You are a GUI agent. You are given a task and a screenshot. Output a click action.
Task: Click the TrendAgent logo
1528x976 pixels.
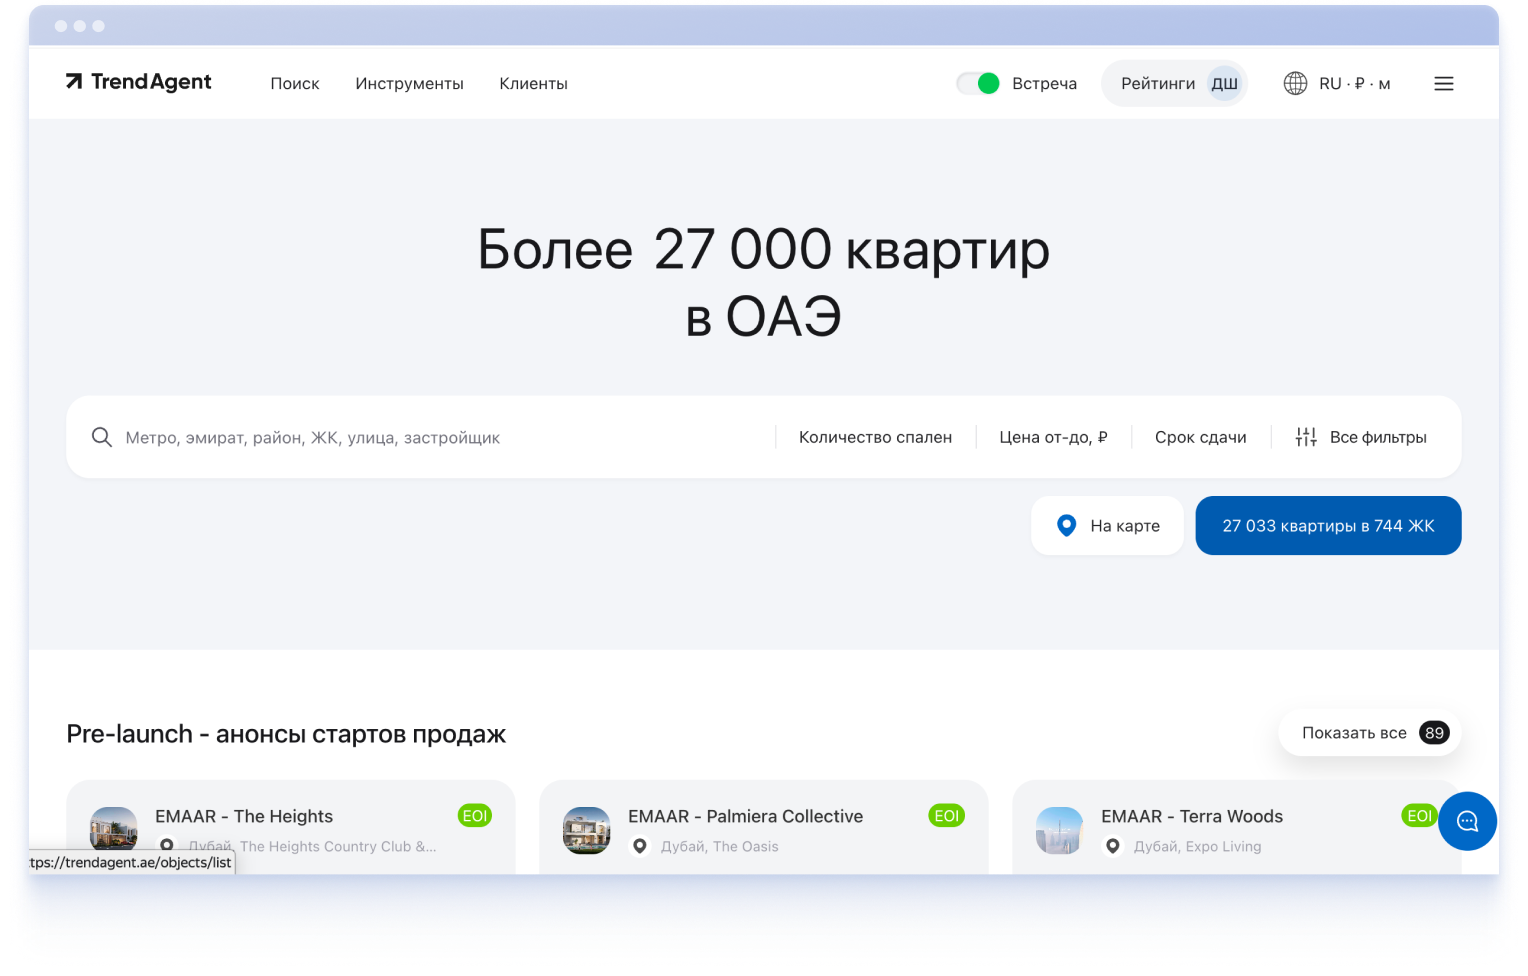(x=139, y=82)
